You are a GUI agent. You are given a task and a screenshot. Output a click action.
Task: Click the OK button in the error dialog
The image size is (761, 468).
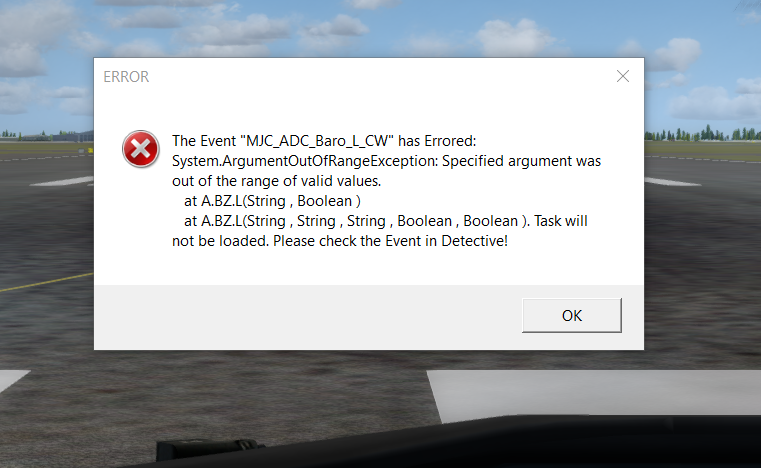pyautogui.click(x=572, y=315)
